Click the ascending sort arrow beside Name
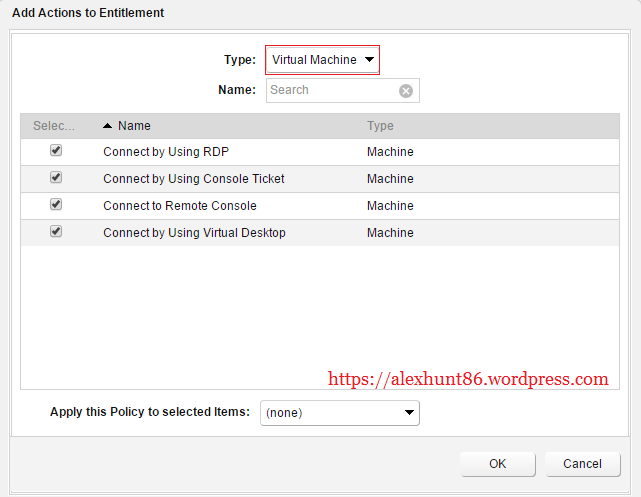Screen dimensions: 641x497 point(108,126)
